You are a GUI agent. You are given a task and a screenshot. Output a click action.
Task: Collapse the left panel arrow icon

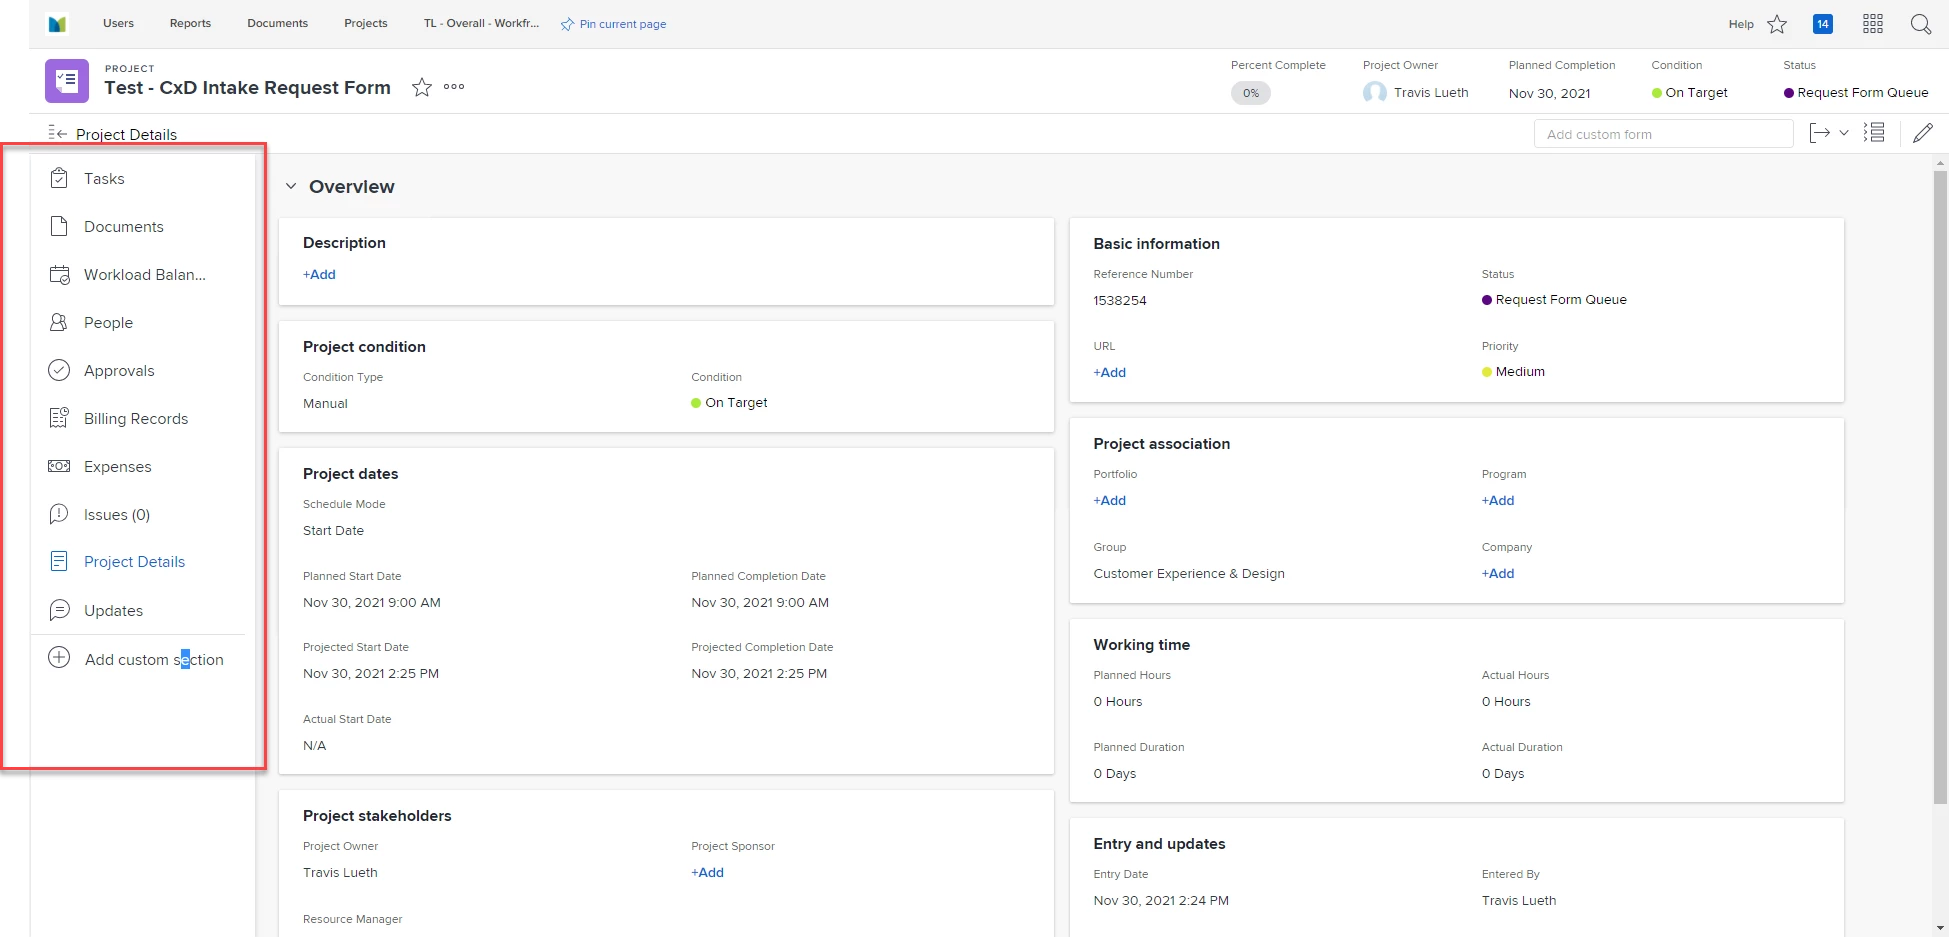(57, 133)
